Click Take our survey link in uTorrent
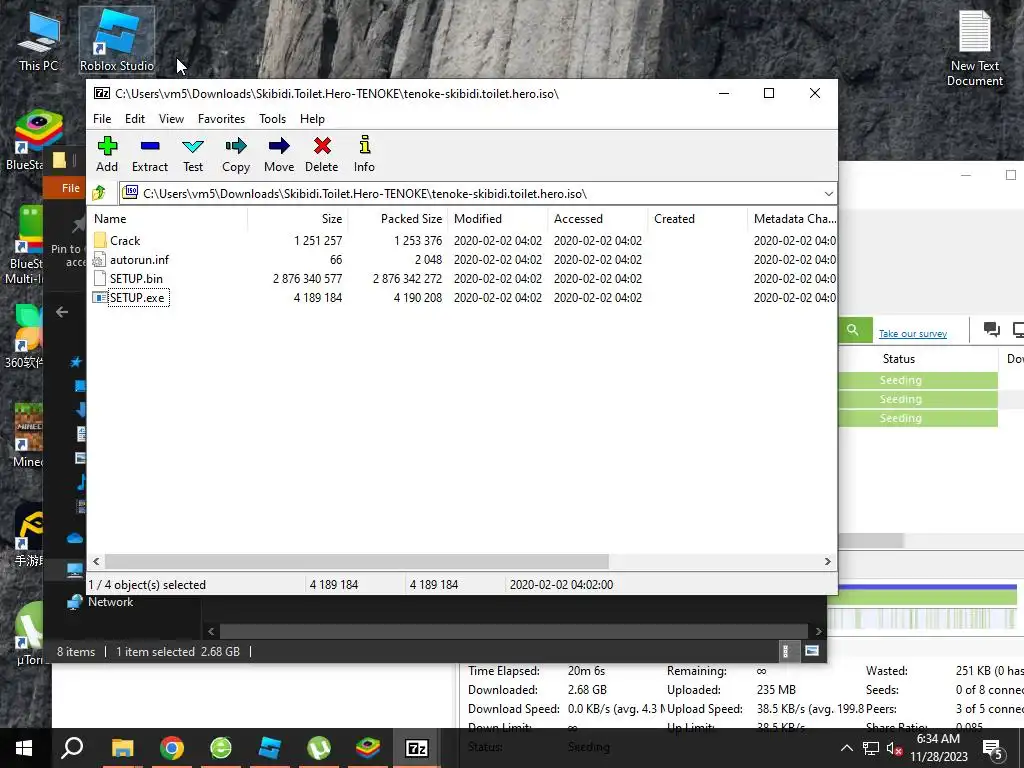The height and width of the screenshot is (768, 1024). [912, 334]
